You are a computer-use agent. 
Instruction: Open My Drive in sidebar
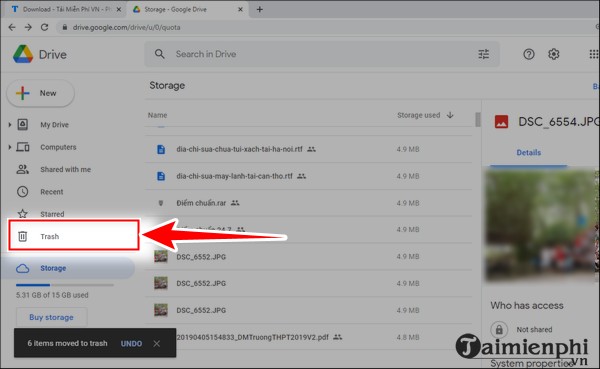click(x=54, y=125)
